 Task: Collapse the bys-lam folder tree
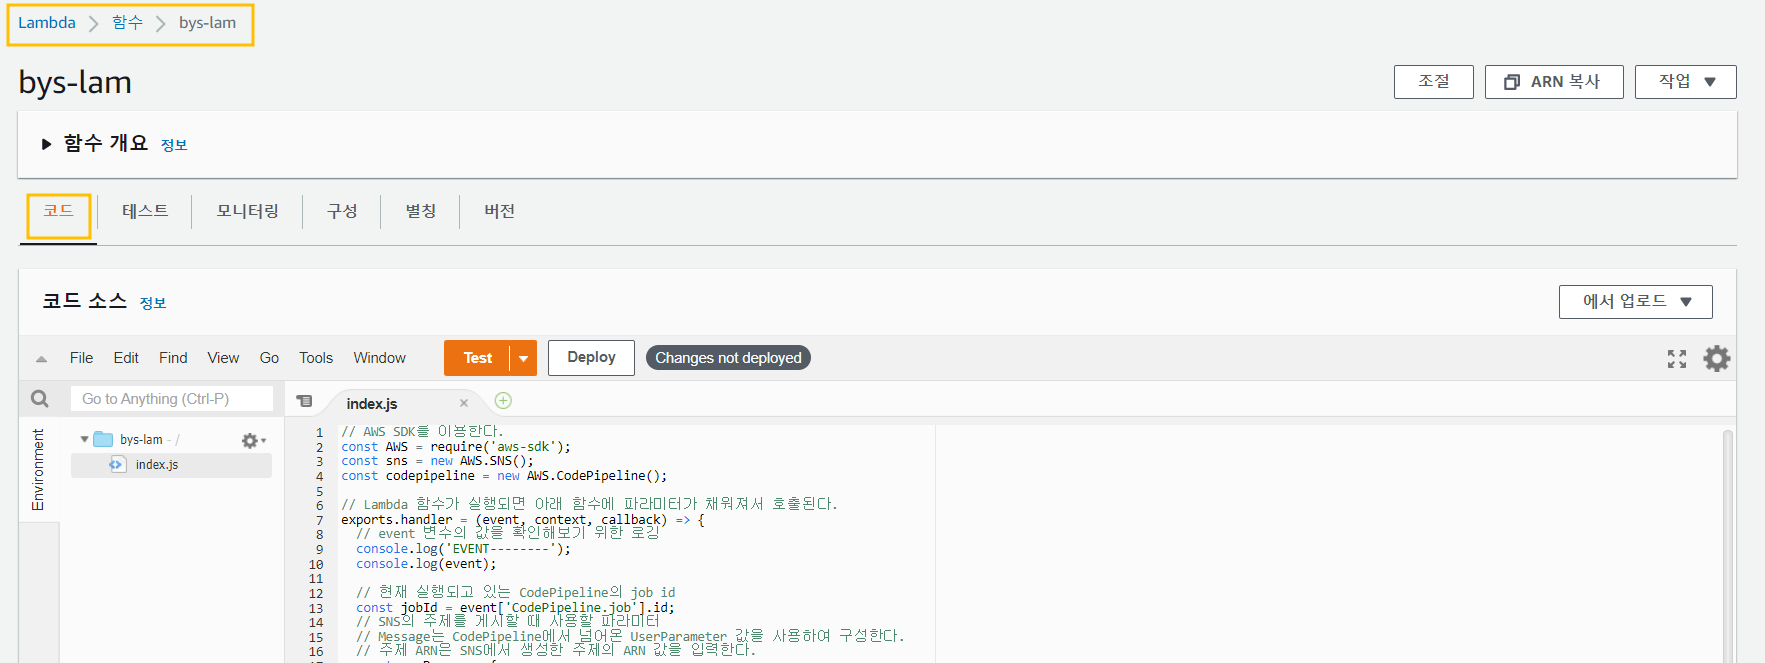[x=84, y=439]
